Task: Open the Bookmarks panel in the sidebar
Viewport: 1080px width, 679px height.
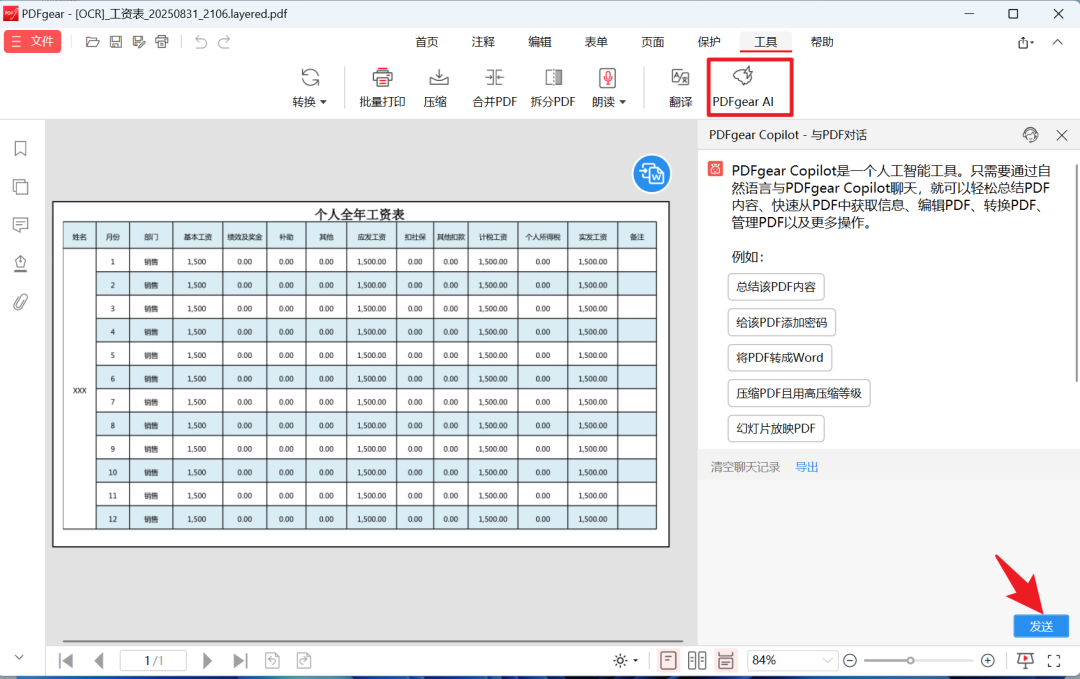Action: (x=20, y=148)
